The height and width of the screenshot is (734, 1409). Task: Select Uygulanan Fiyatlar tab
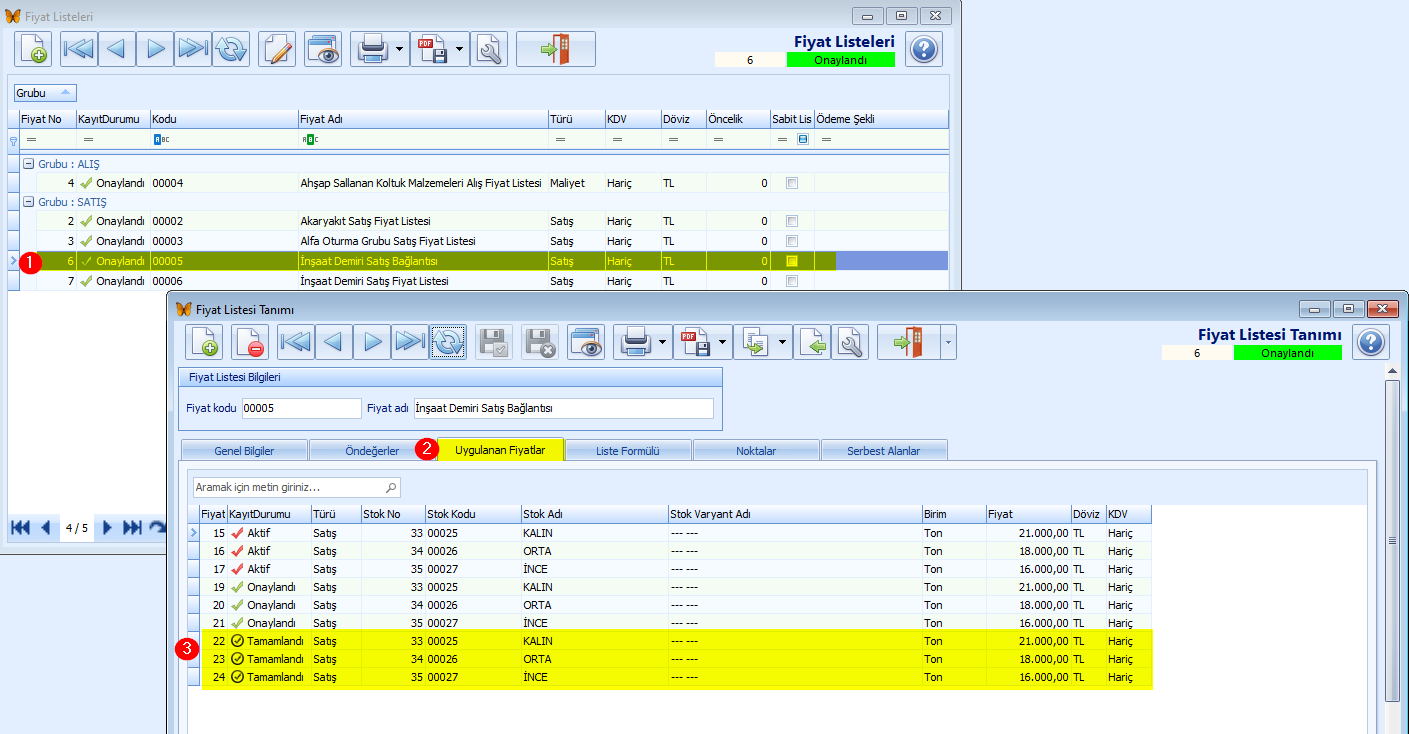click(x=500, y=450)
